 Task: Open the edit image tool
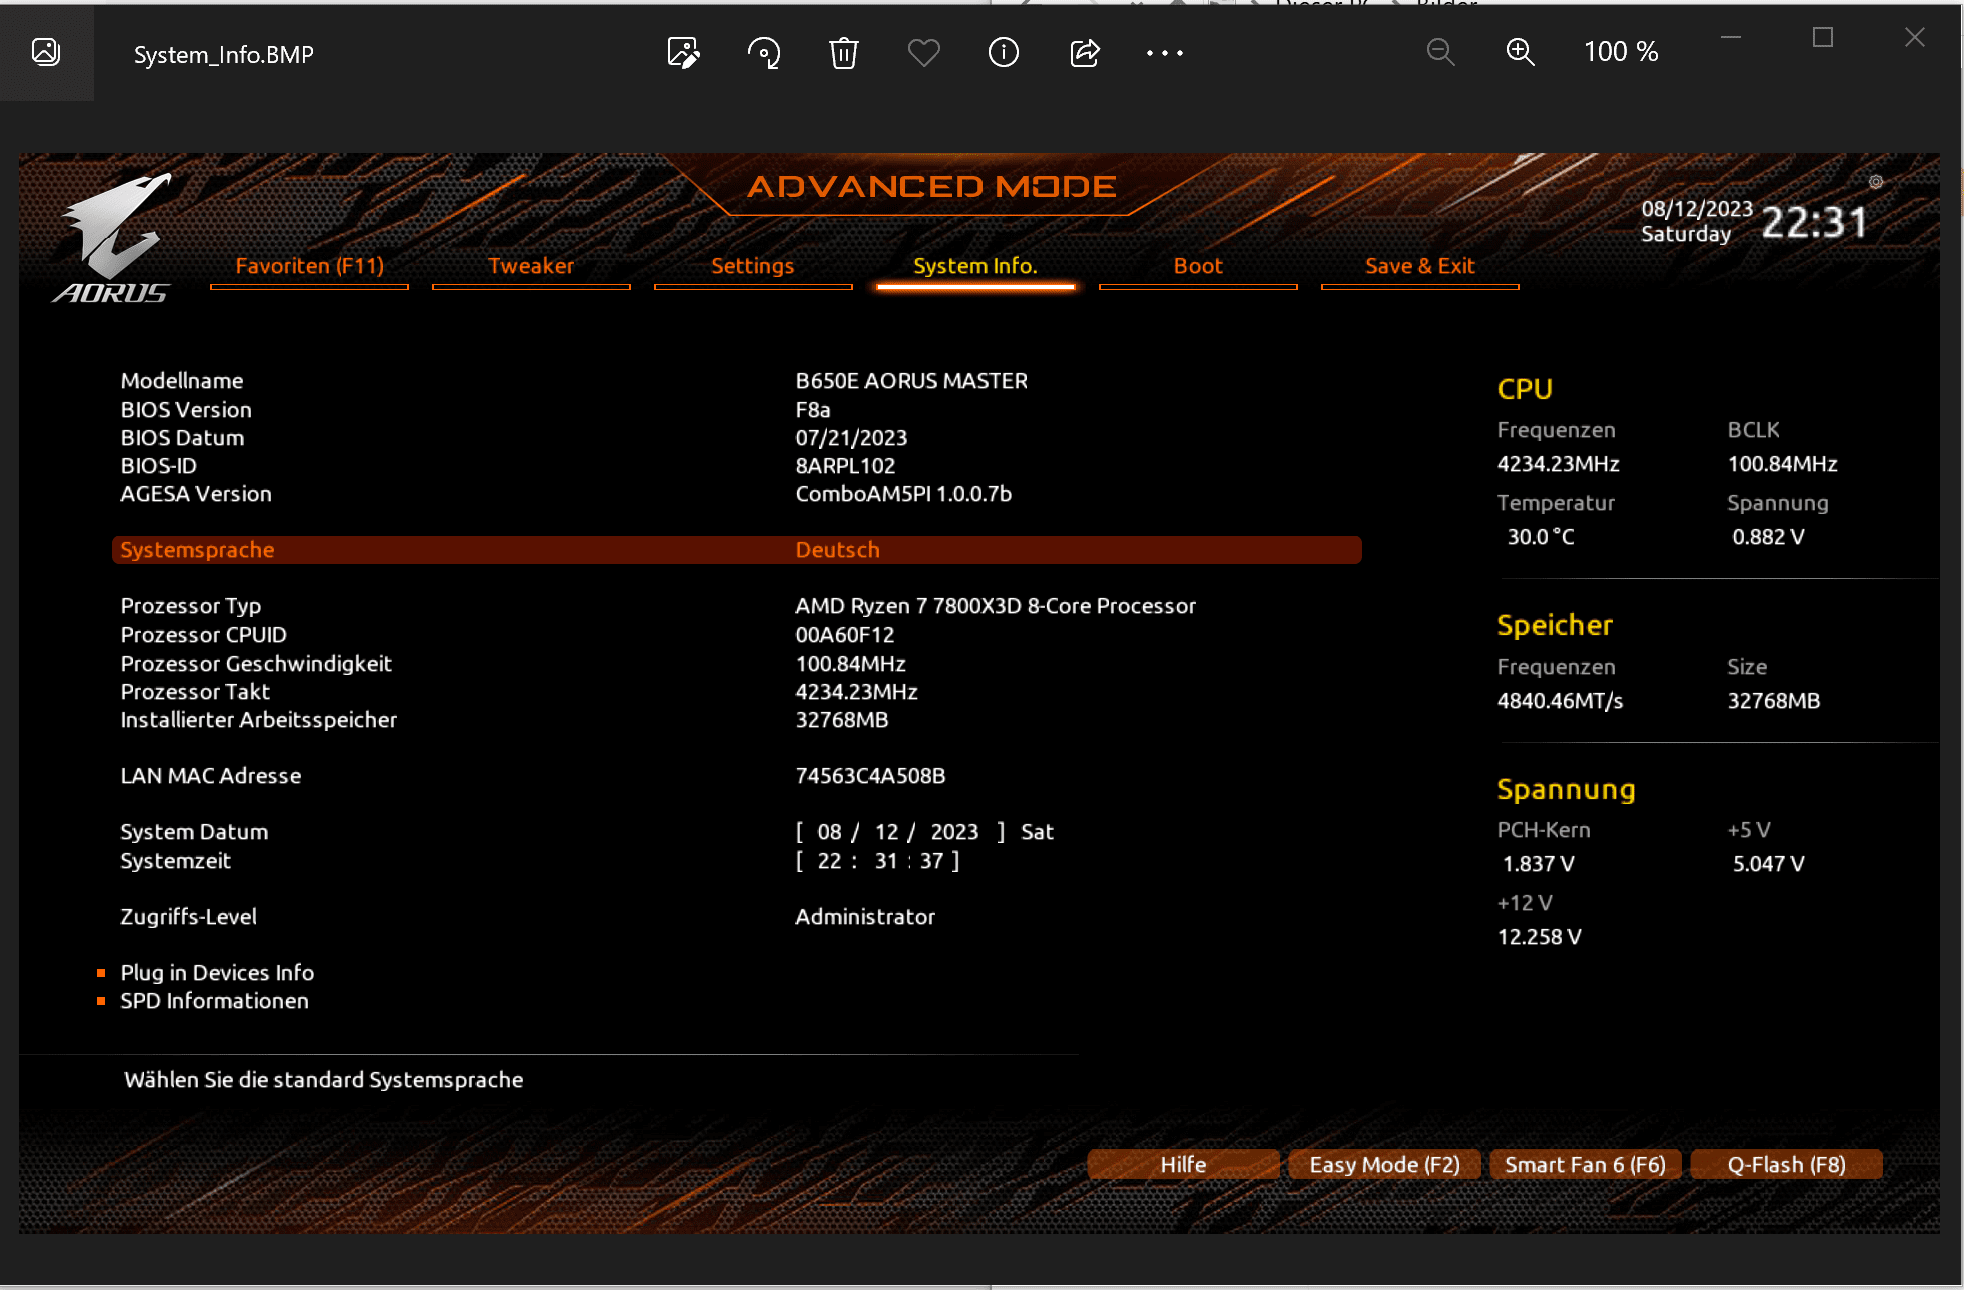683,52
